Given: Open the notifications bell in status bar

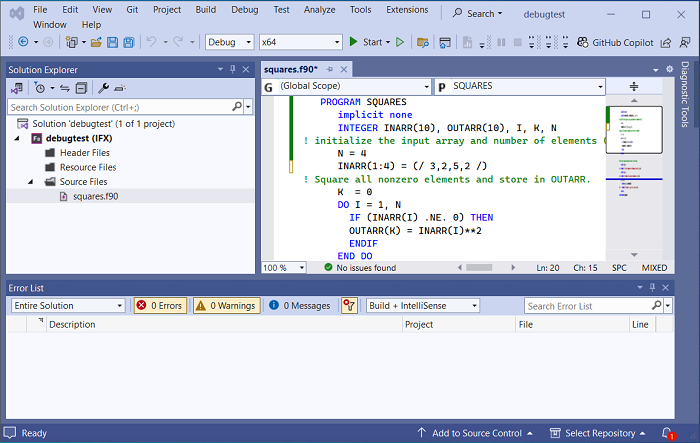Looking at the screenshot, I should point(667,433).
